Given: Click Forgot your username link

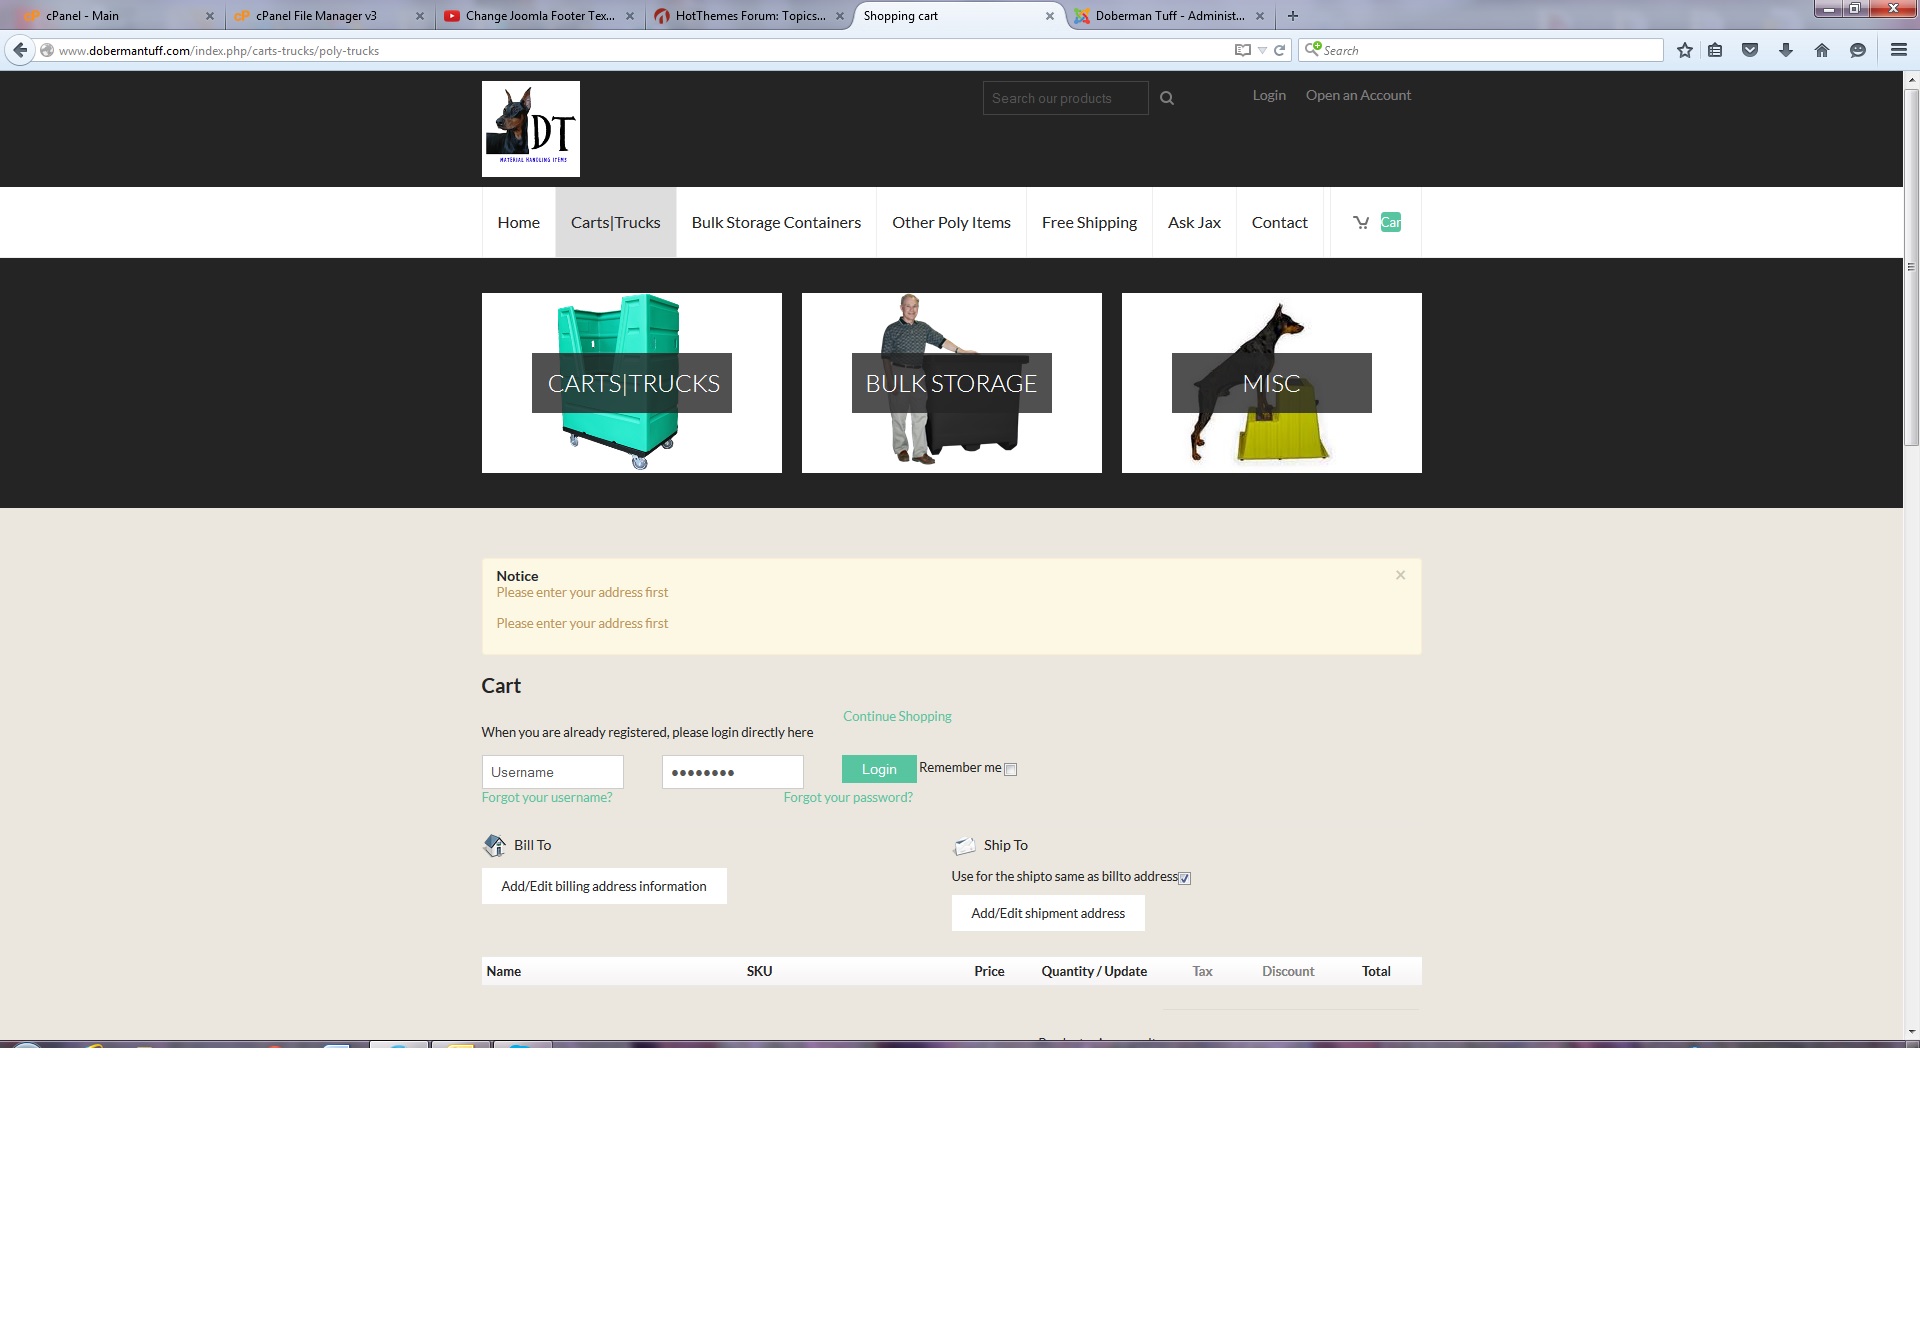Looking at the screenshot, I should pos(547,797).
